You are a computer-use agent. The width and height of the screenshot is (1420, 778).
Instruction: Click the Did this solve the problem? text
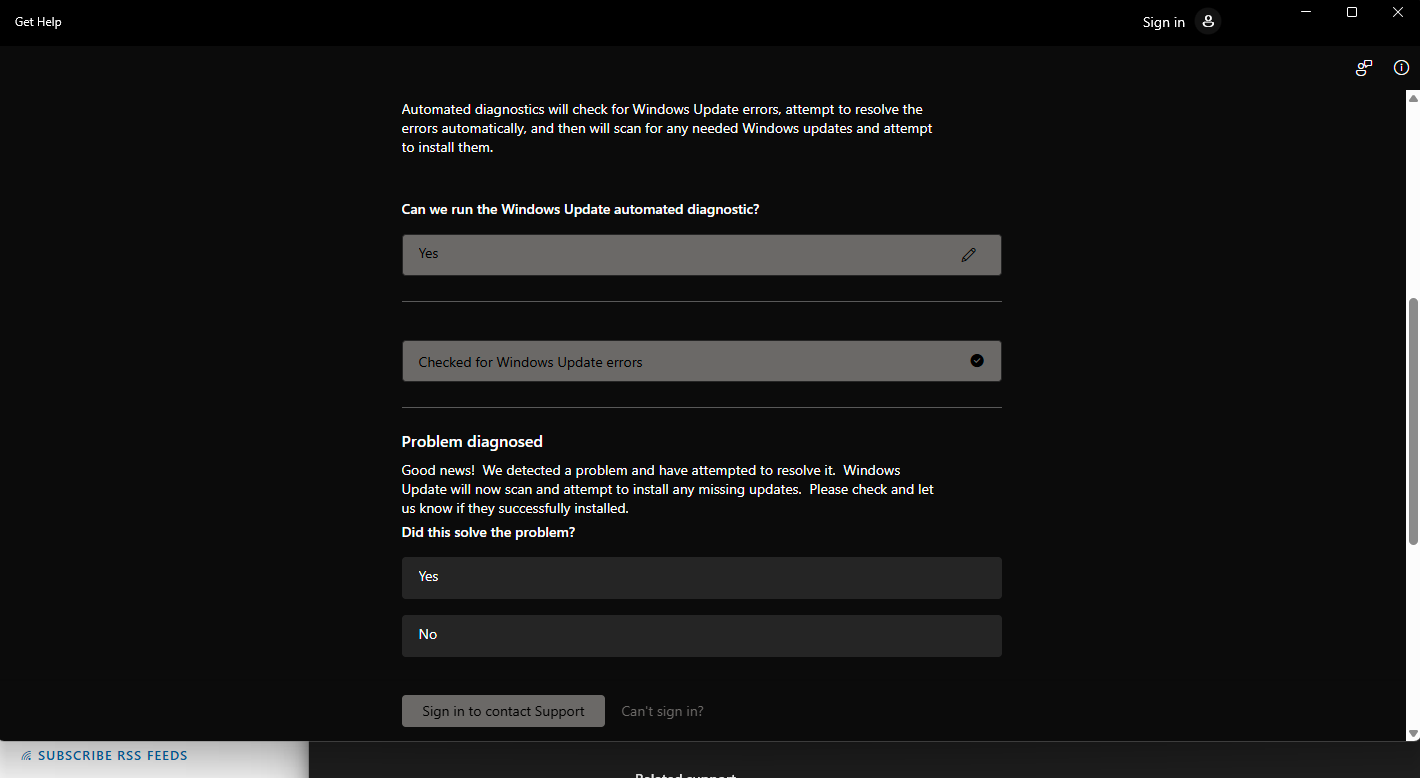(488, 532)
